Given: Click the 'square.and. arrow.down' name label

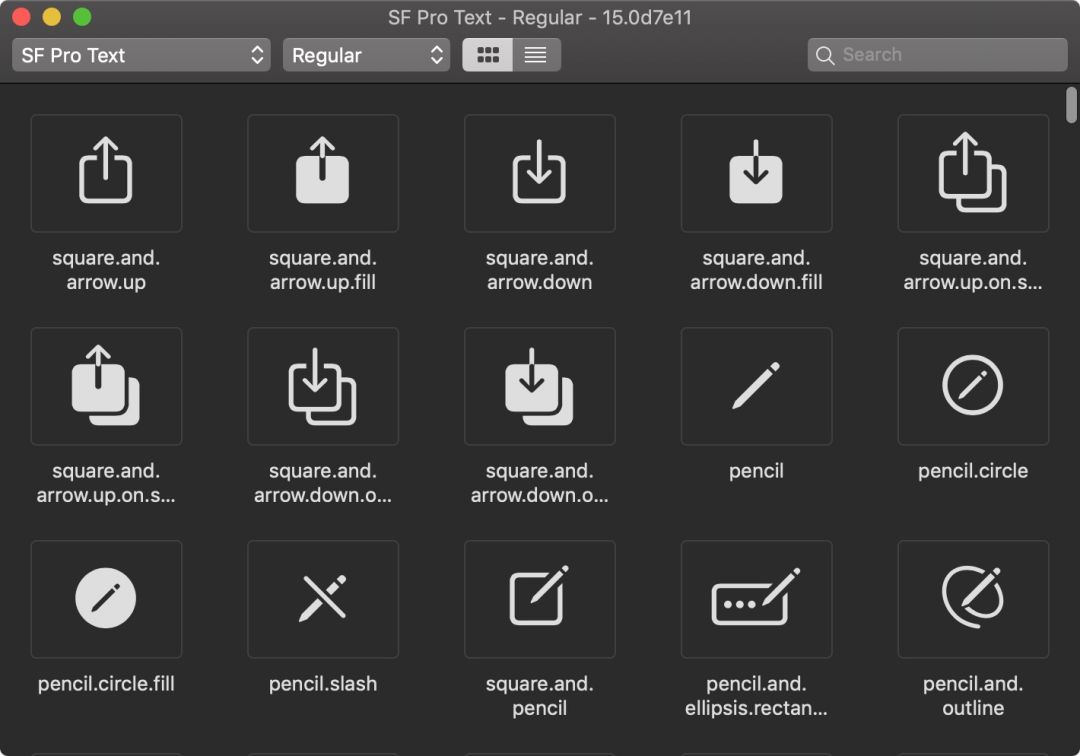Looking at the screenshot, I should (539, 270).
